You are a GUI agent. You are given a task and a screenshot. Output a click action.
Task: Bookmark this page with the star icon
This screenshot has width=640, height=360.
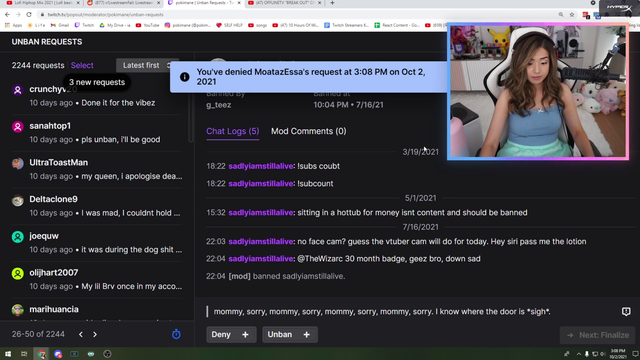[571, 14]
